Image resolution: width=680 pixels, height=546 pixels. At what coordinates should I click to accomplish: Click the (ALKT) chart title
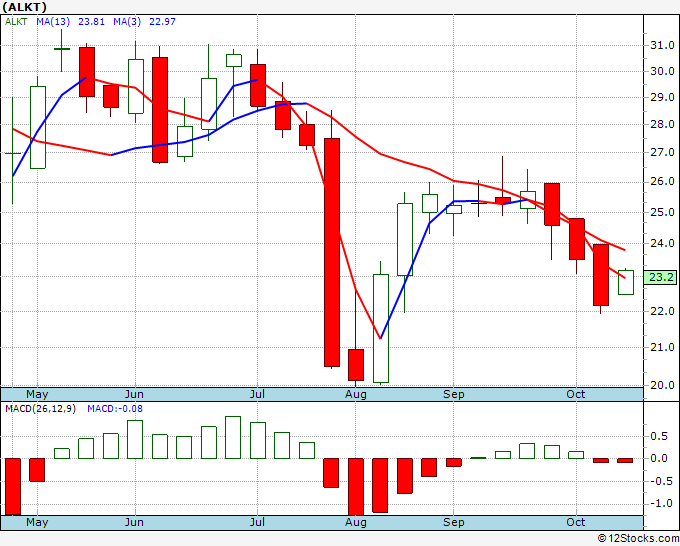(24, 7)
